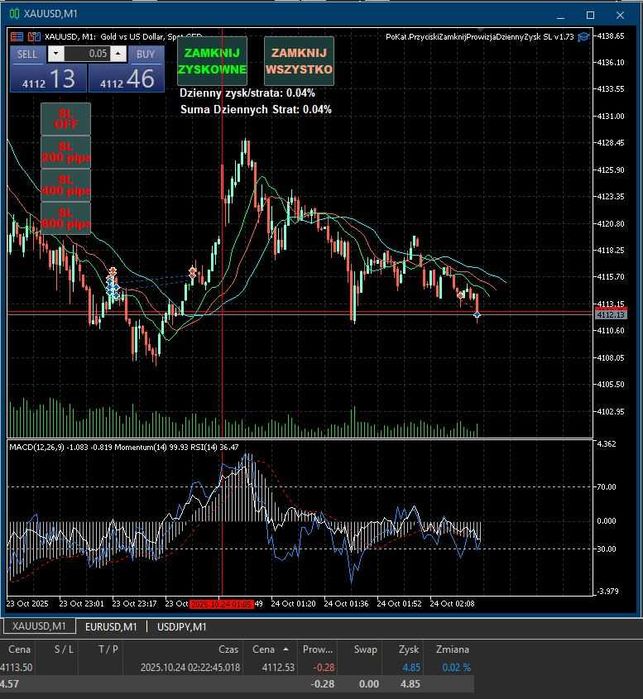Click the SELL label button
This screenshot has width=643, height=699.
[x=27, y=54]
